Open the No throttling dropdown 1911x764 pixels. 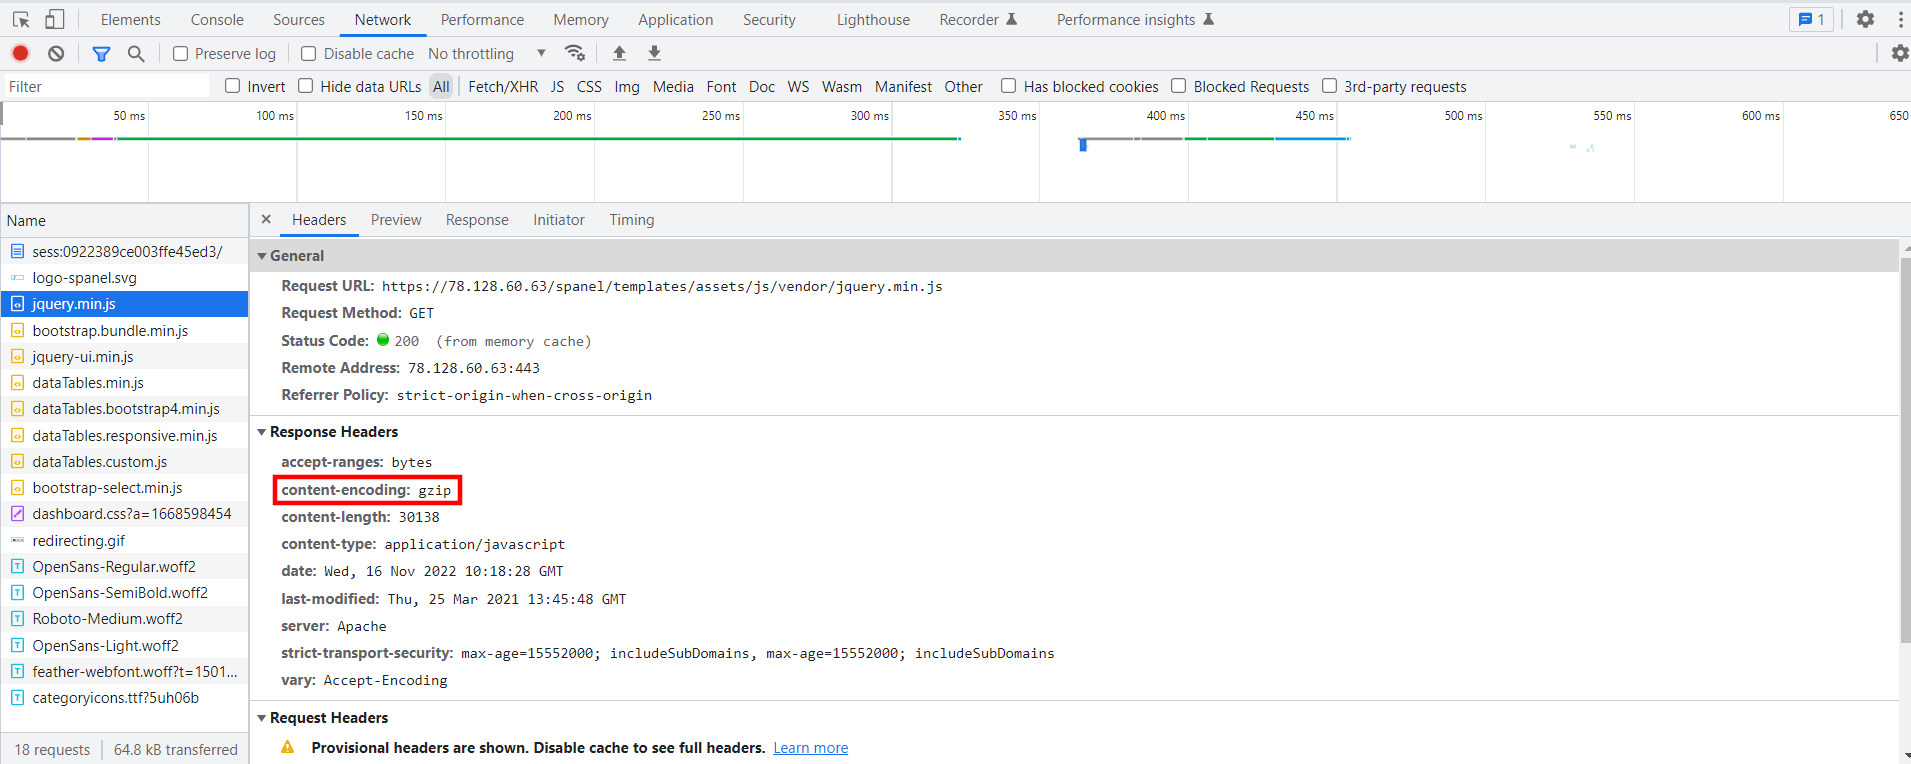point(487,54)
